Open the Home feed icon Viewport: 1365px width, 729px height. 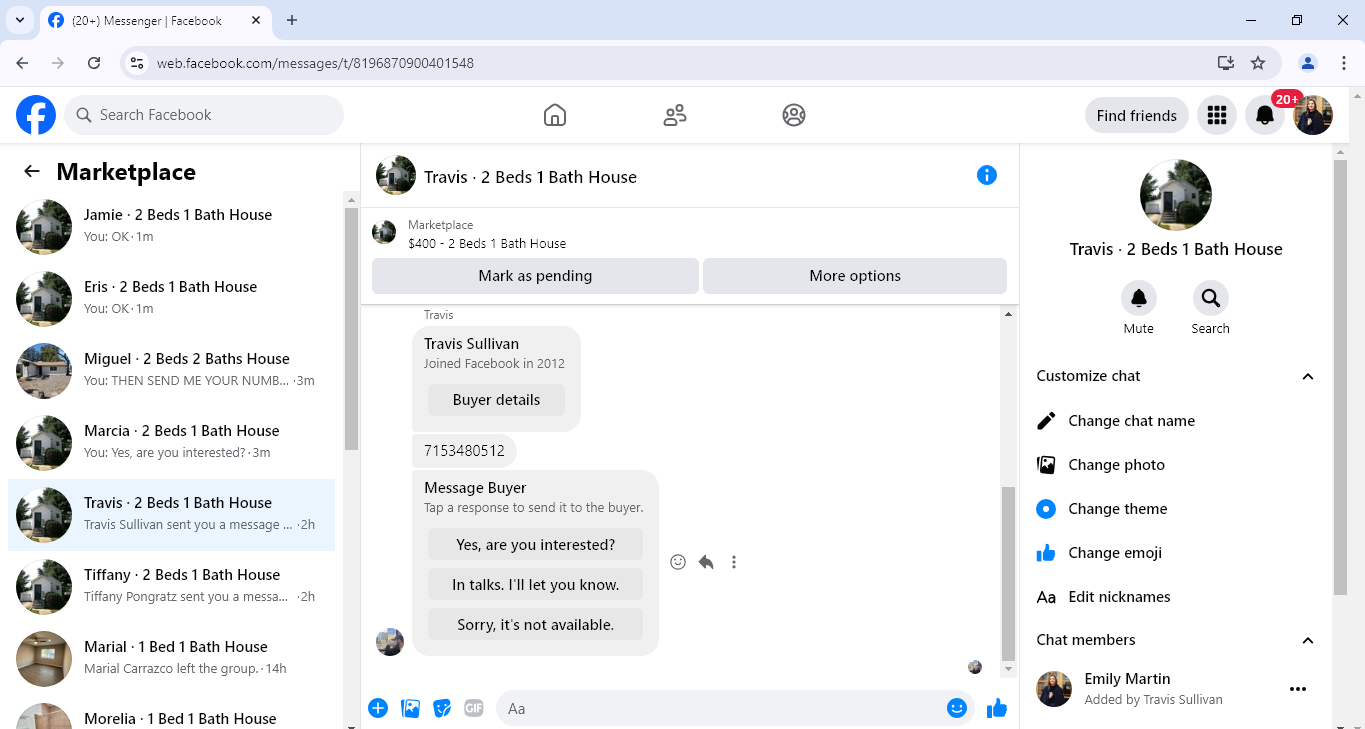tap(555, 115)
